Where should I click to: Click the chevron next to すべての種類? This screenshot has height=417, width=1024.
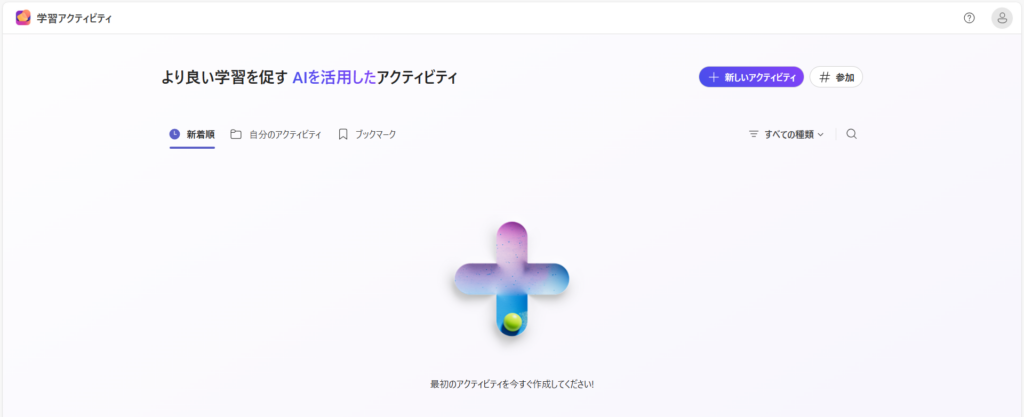[821, 134]
